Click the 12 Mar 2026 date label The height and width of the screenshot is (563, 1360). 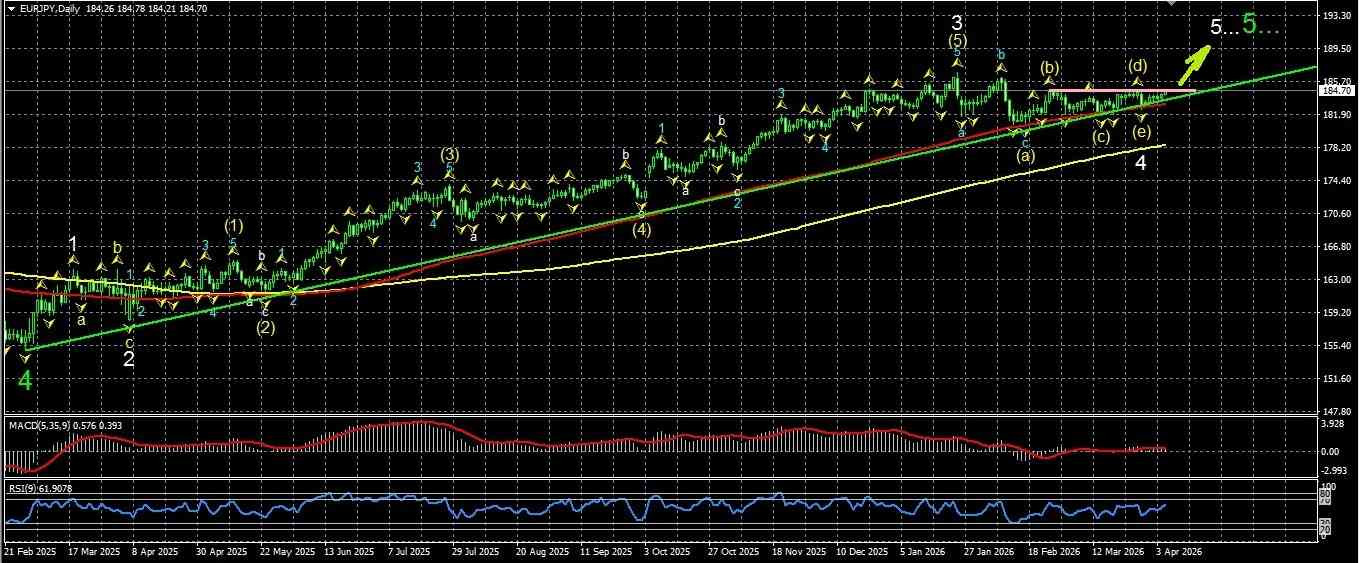tap(1118, 551)
